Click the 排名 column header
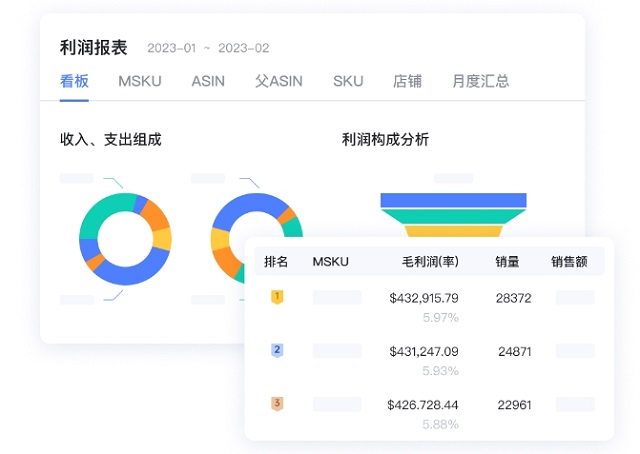Screen dimensions: 640x454 pyautogui.click(x=276, y=261)
